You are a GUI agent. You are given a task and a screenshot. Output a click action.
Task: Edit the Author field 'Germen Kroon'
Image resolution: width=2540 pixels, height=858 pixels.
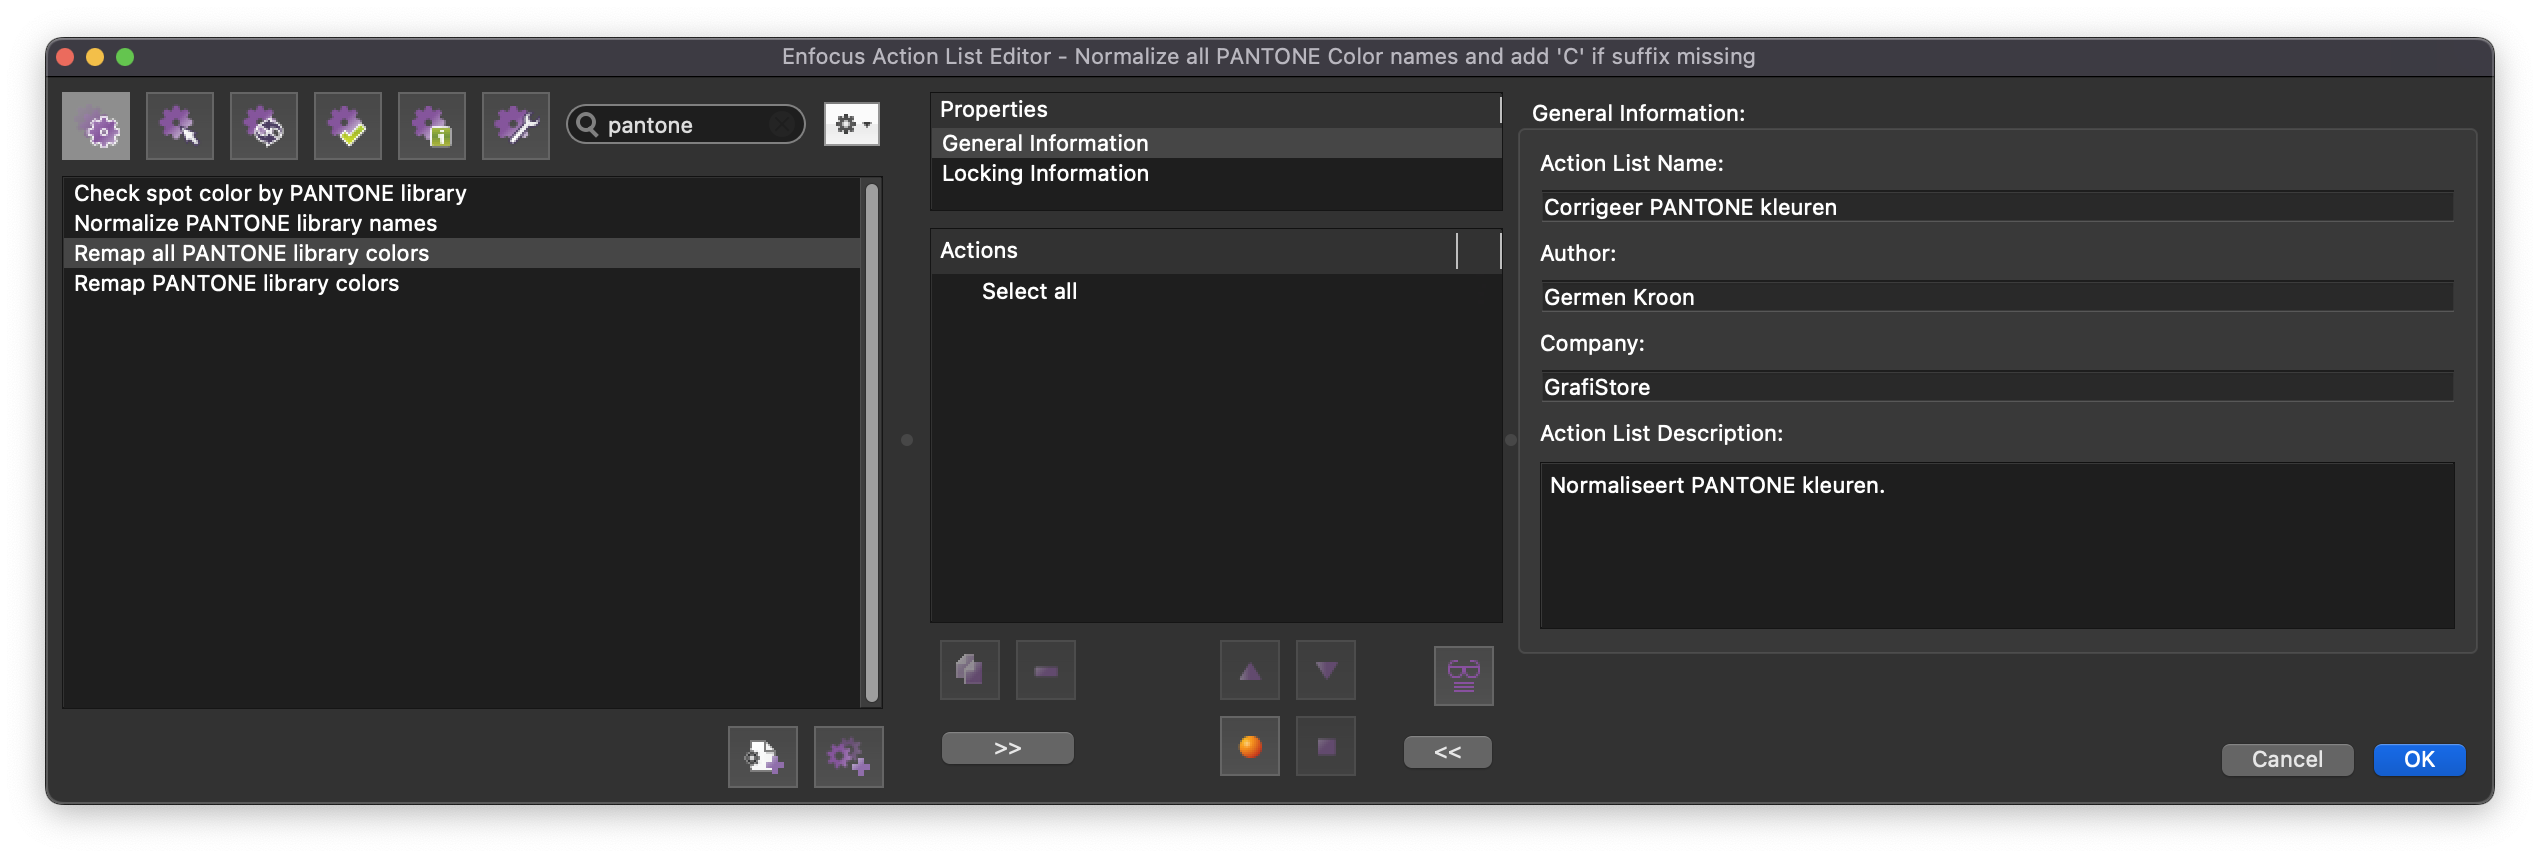[x=1997, y=297]
